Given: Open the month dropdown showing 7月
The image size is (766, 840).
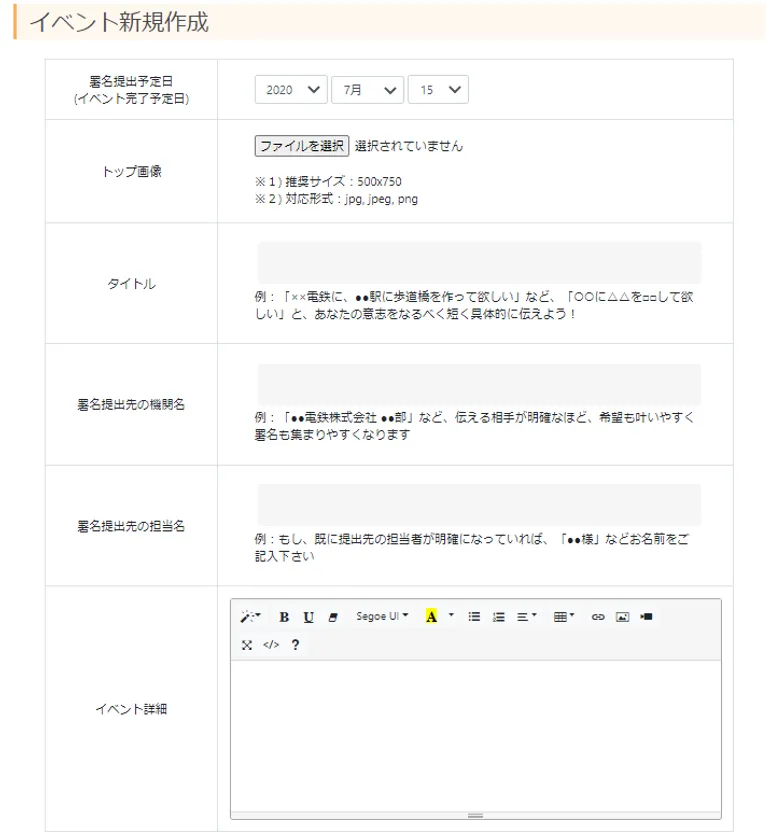Looking at the screenshot, I should (x=367, y=90).
